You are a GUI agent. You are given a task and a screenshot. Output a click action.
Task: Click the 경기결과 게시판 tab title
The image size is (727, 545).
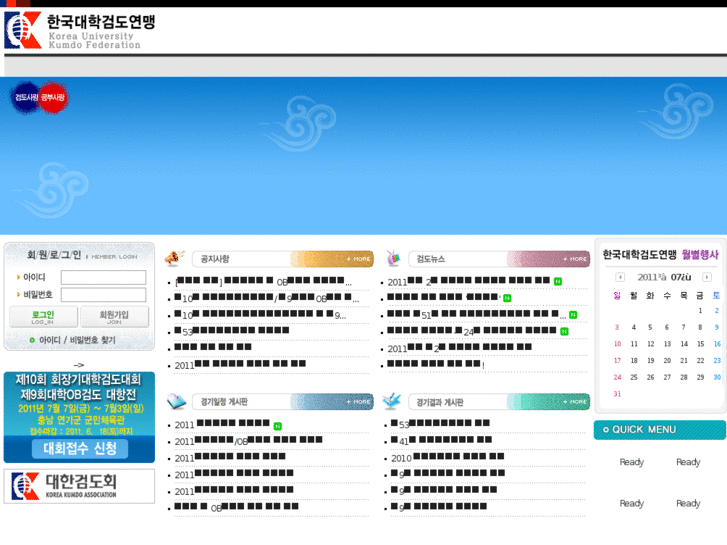(440, 402)
